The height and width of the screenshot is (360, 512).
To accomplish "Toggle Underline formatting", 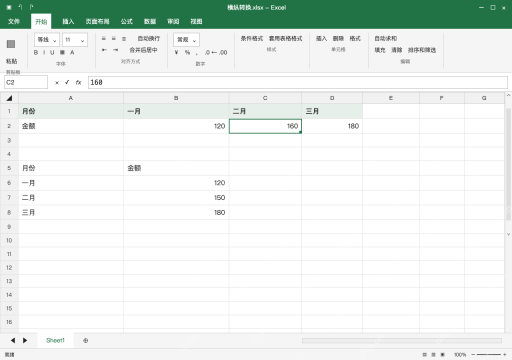I will [x=52, y=53].
